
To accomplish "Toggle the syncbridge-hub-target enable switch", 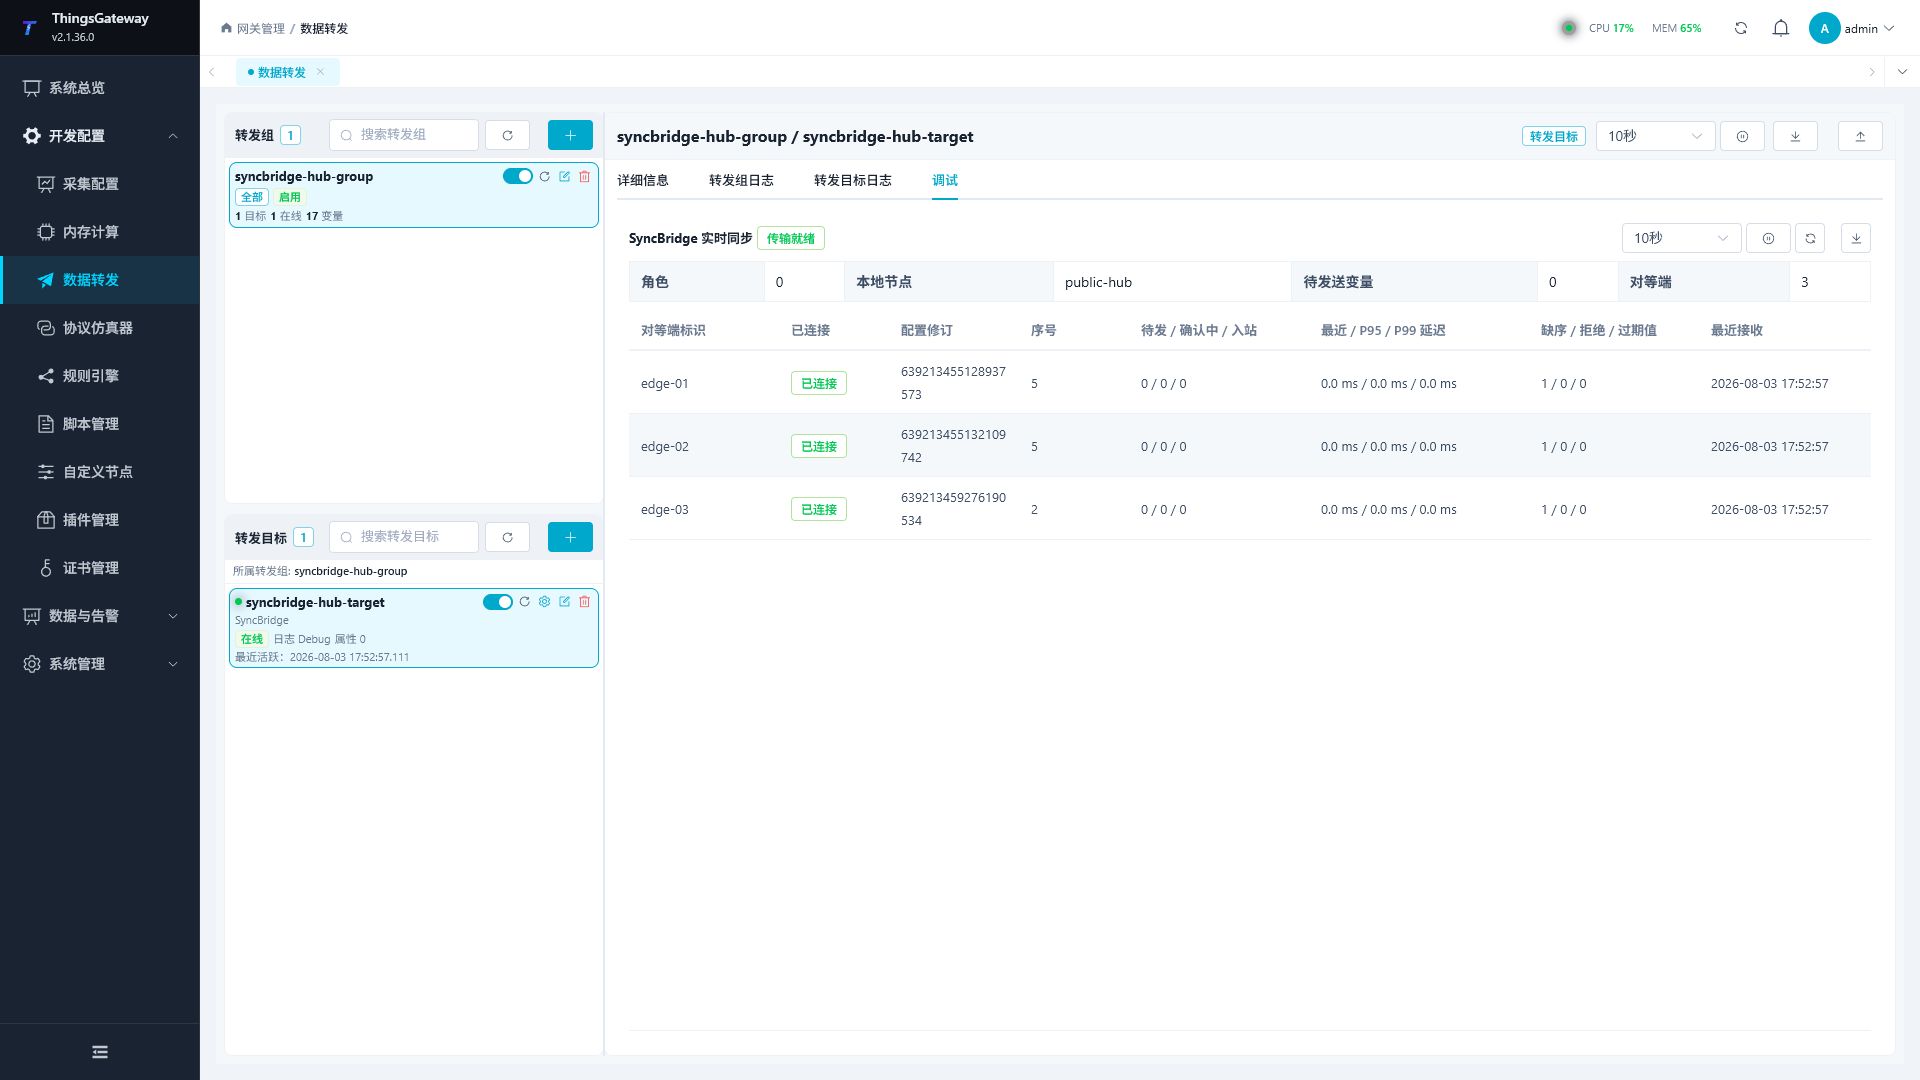I will click(497, 602).
